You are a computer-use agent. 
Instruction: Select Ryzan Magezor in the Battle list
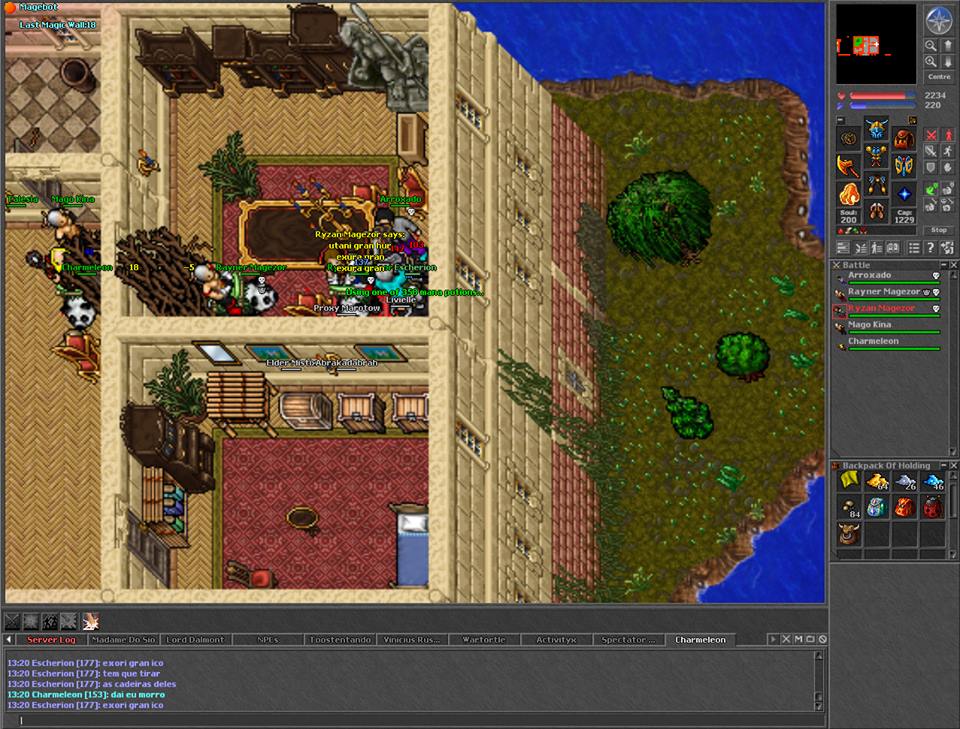coord(888,310)
